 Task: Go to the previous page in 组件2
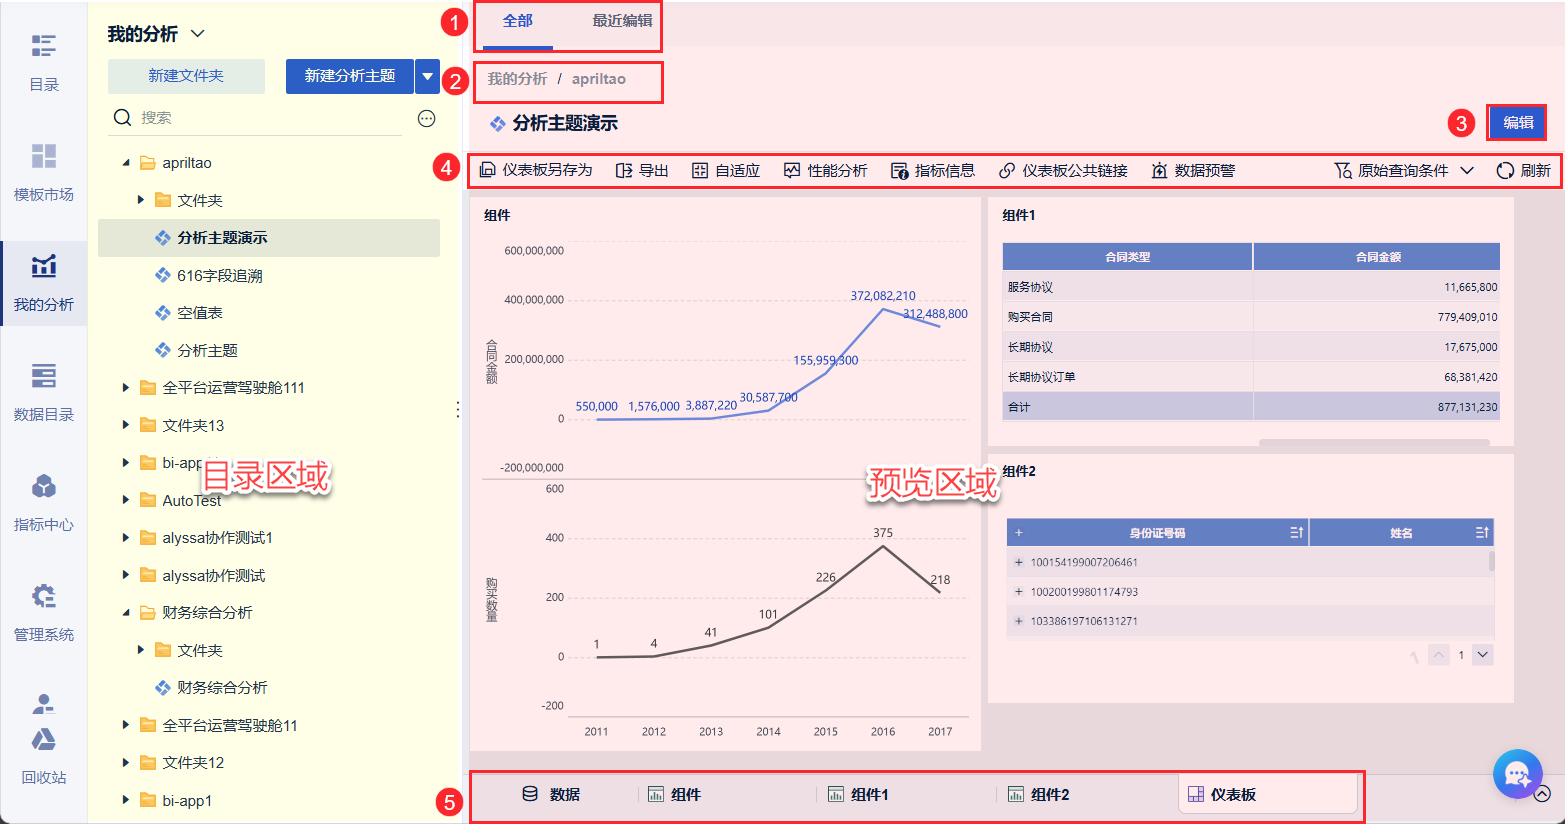[1439, 655]
